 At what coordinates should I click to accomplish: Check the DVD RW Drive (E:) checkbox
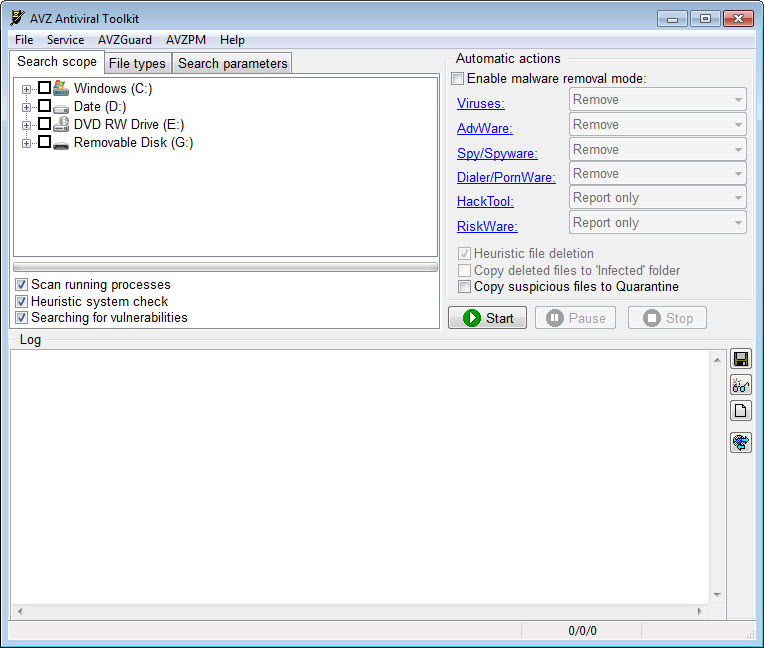[x=44, y=124]
